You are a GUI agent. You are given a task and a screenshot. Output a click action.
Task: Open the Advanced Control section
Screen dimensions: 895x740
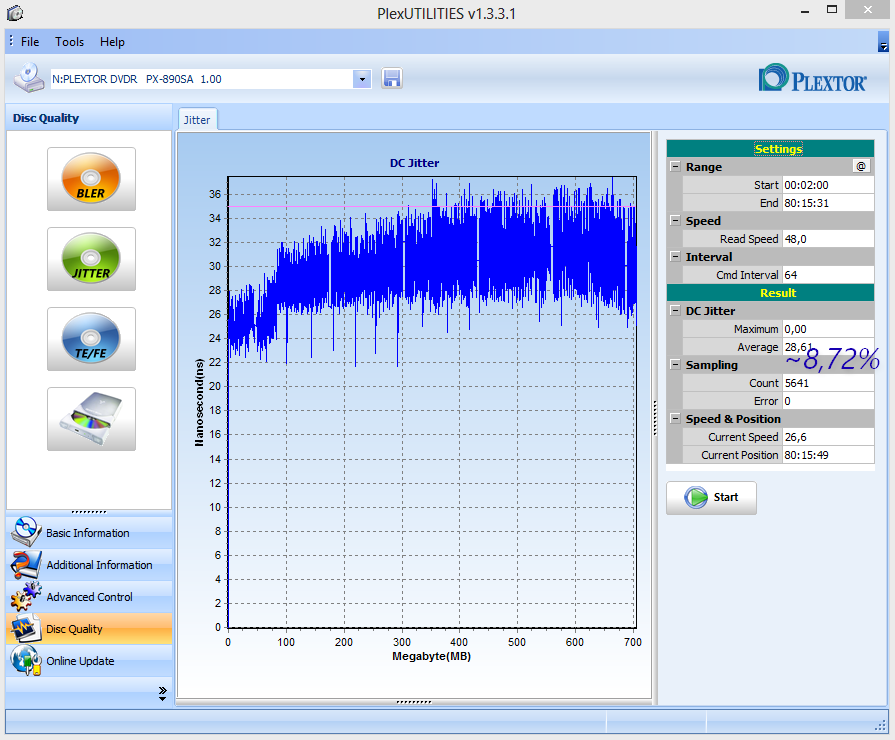89,596
